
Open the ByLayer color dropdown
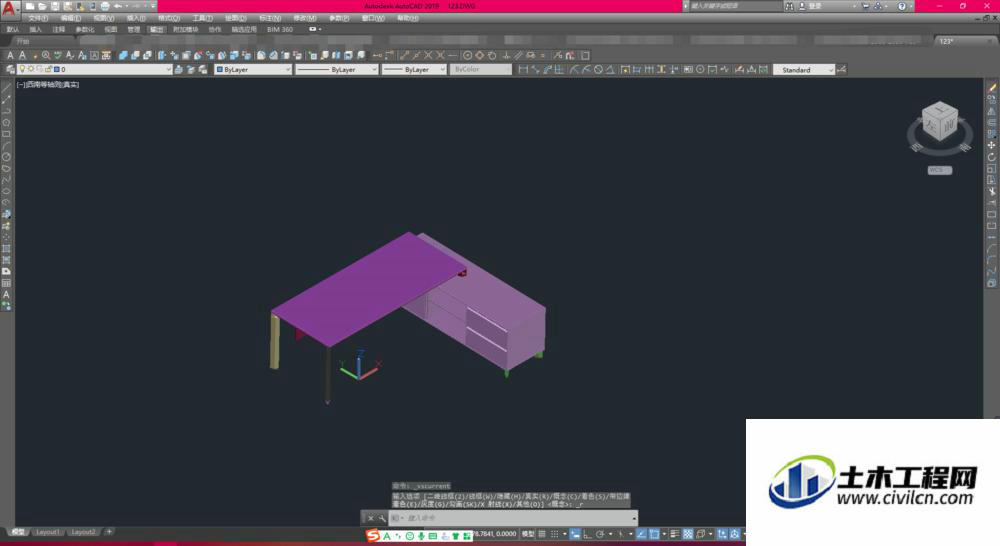click(x=253, y=70)
